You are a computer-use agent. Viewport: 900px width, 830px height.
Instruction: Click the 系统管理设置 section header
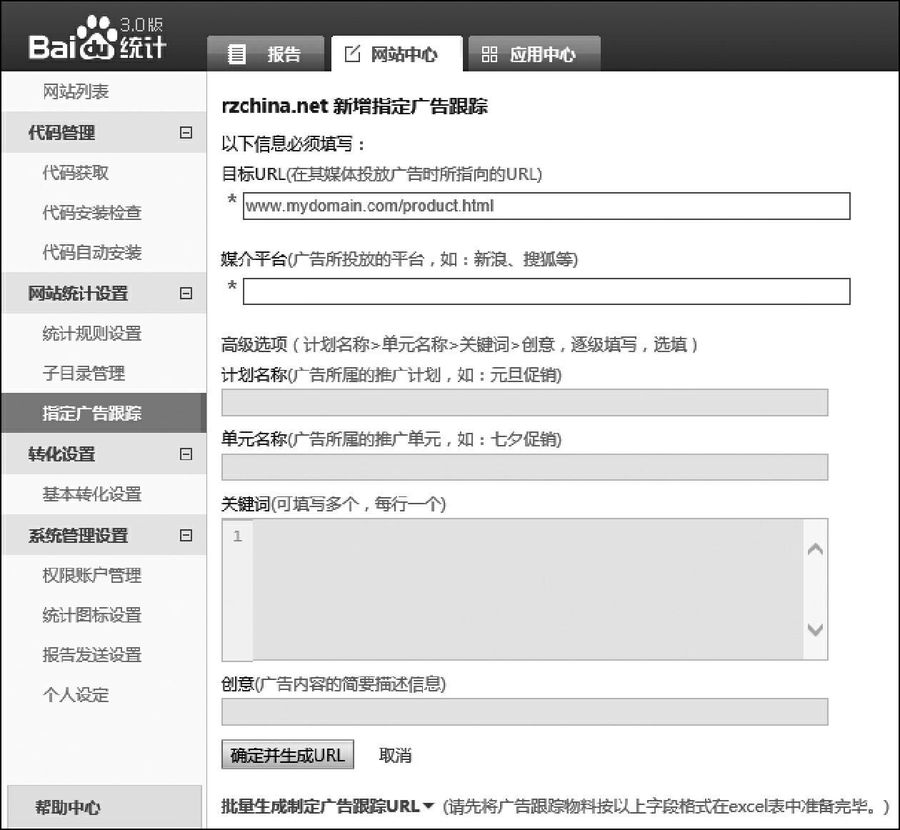pyautogui.click(x=104, y=536)
